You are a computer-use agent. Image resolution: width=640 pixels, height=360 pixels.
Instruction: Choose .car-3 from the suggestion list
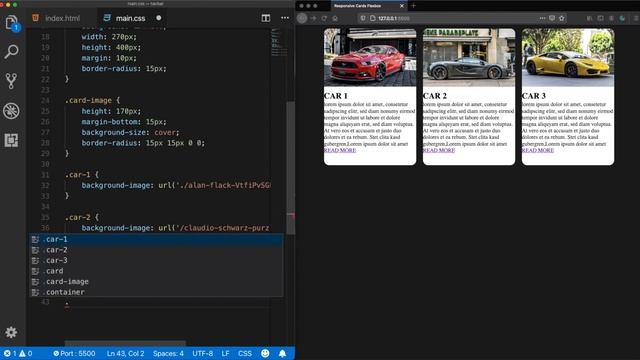156,260
